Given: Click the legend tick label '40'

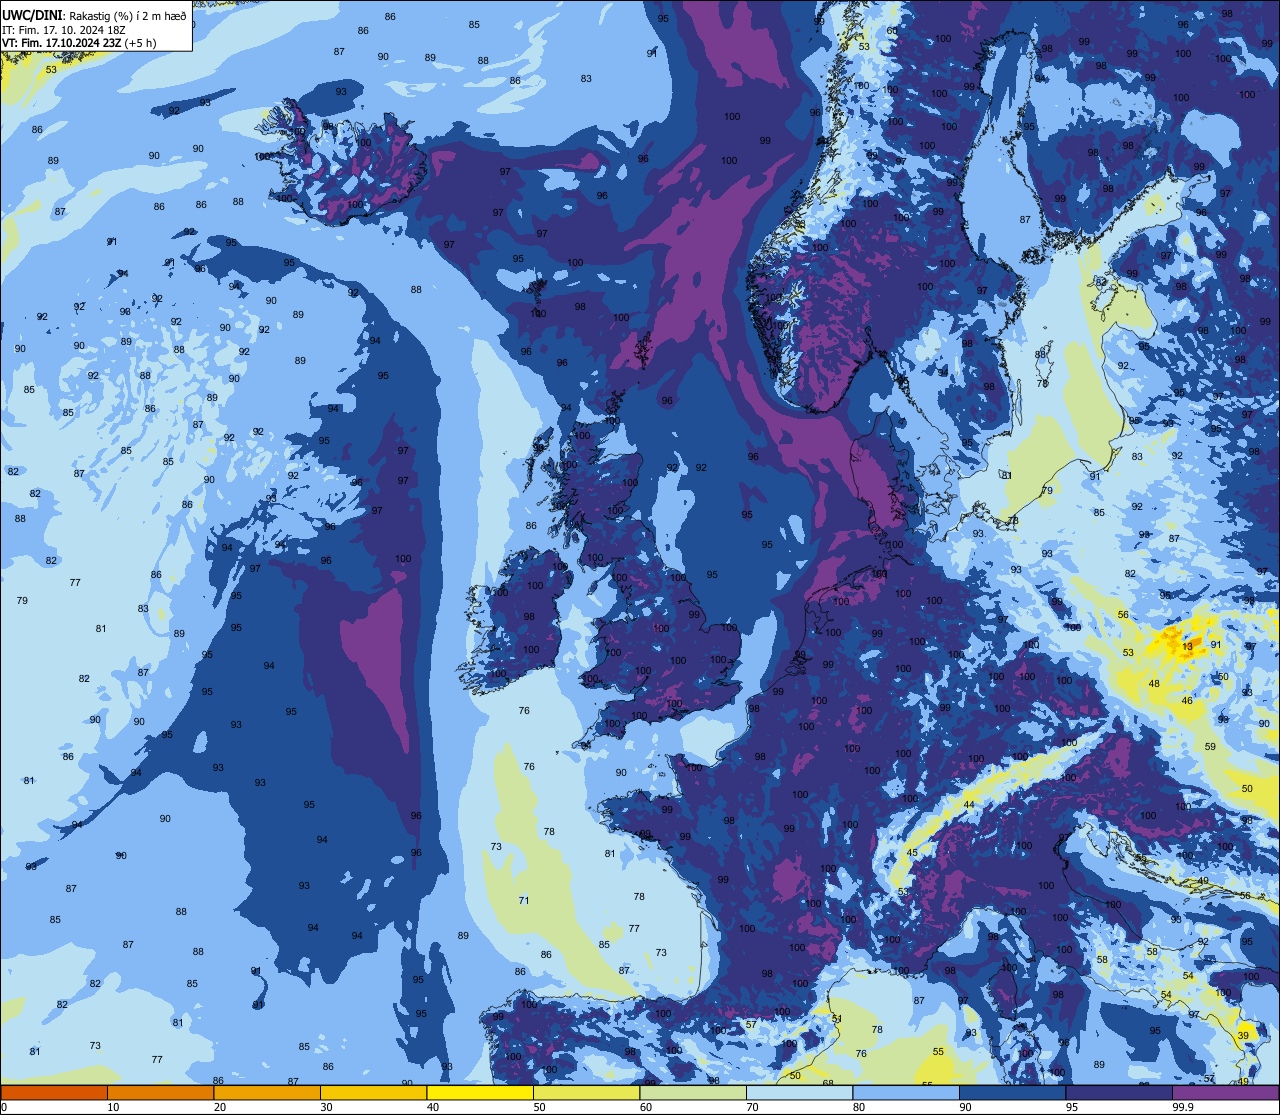Looking at the screenshot, I should coord(433,1107).
